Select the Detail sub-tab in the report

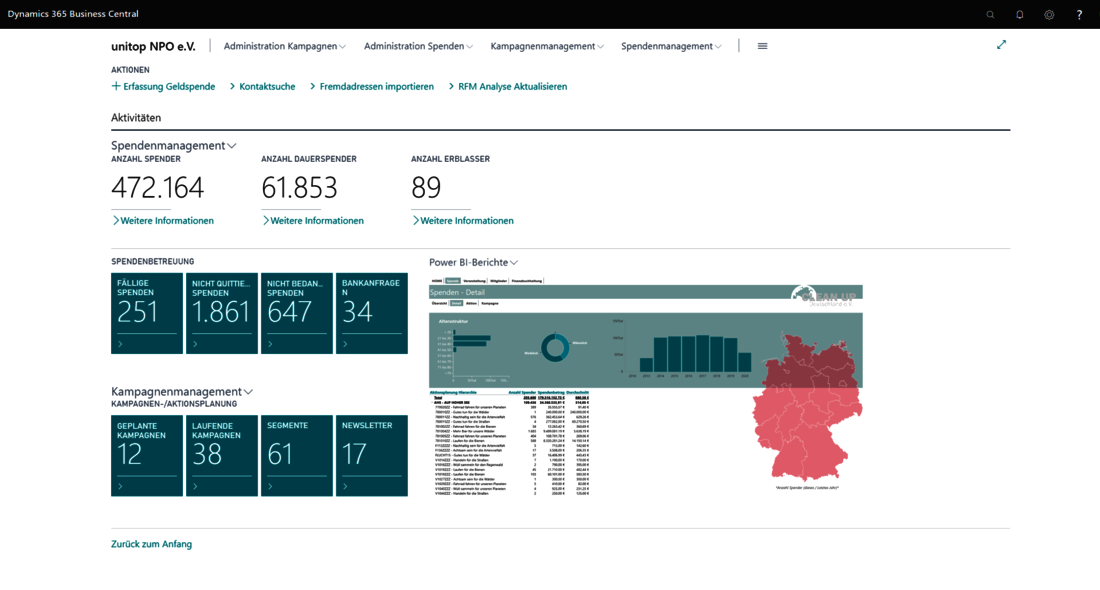456,303
